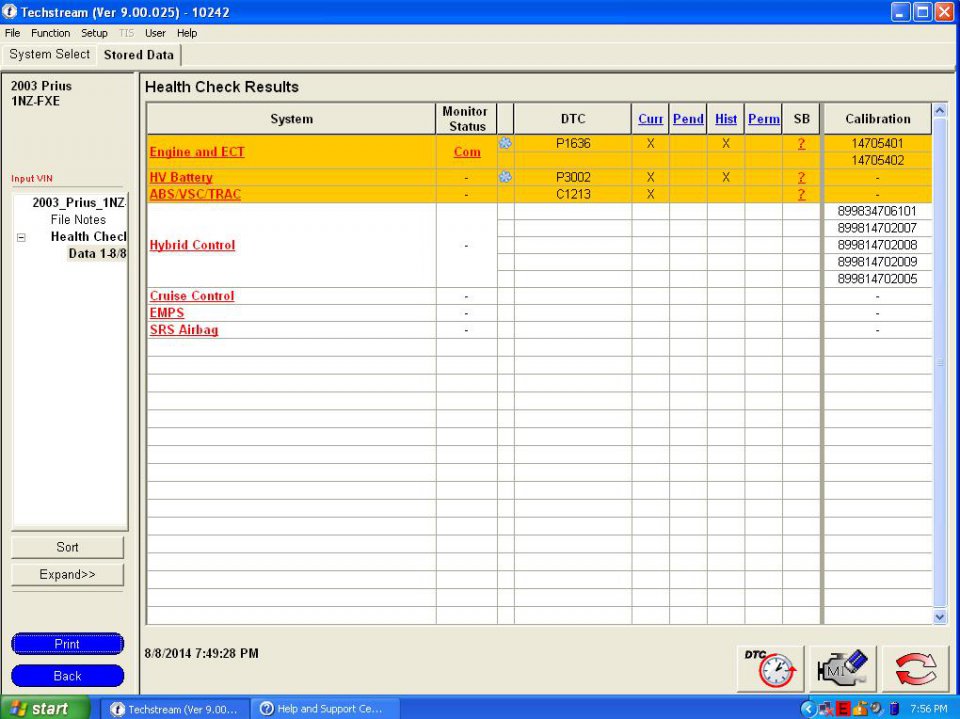Open the HV Battery system link
960x719 pixels.
pos(181,178)
